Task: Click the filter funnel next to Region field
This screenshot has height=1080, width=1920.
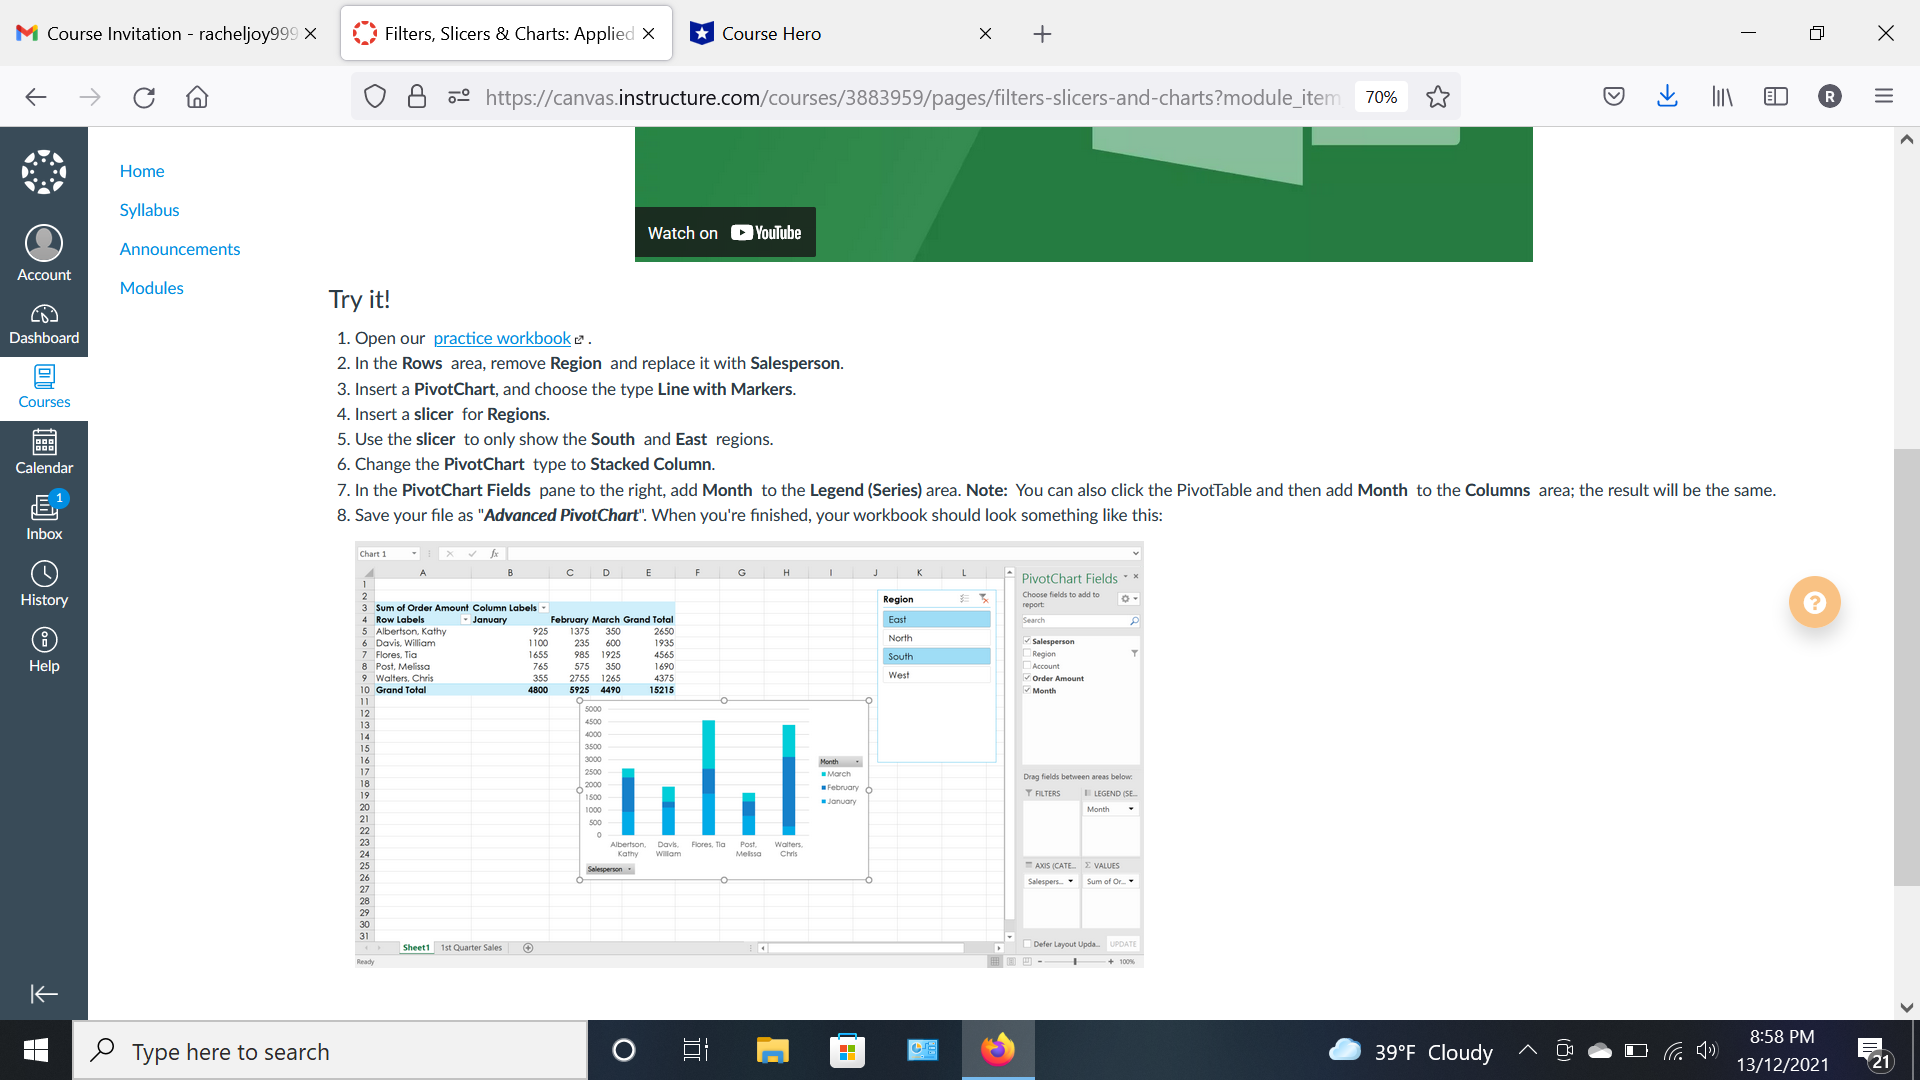Action: [x=1134, y=653]
